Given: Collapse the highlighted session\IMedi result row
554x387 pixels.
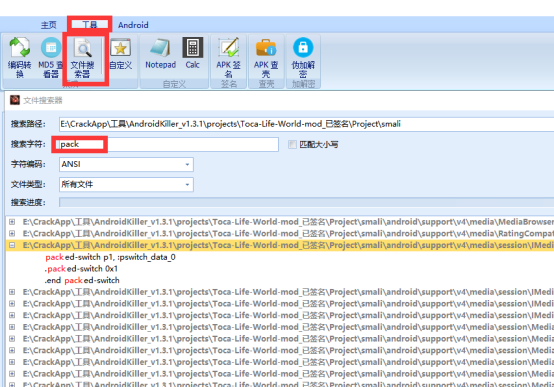Looking at the screenshot, I should point(12,245).
